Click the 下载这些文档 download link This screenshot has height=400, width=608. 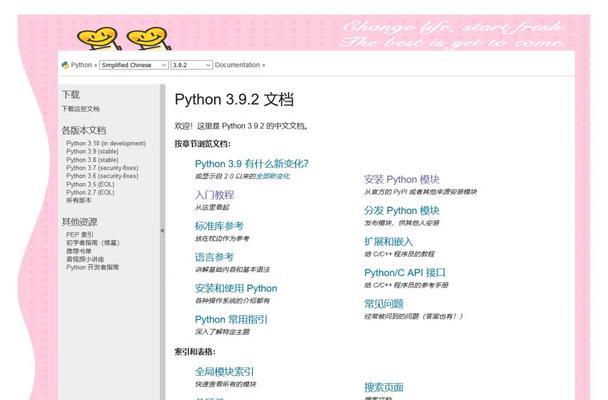81,109
